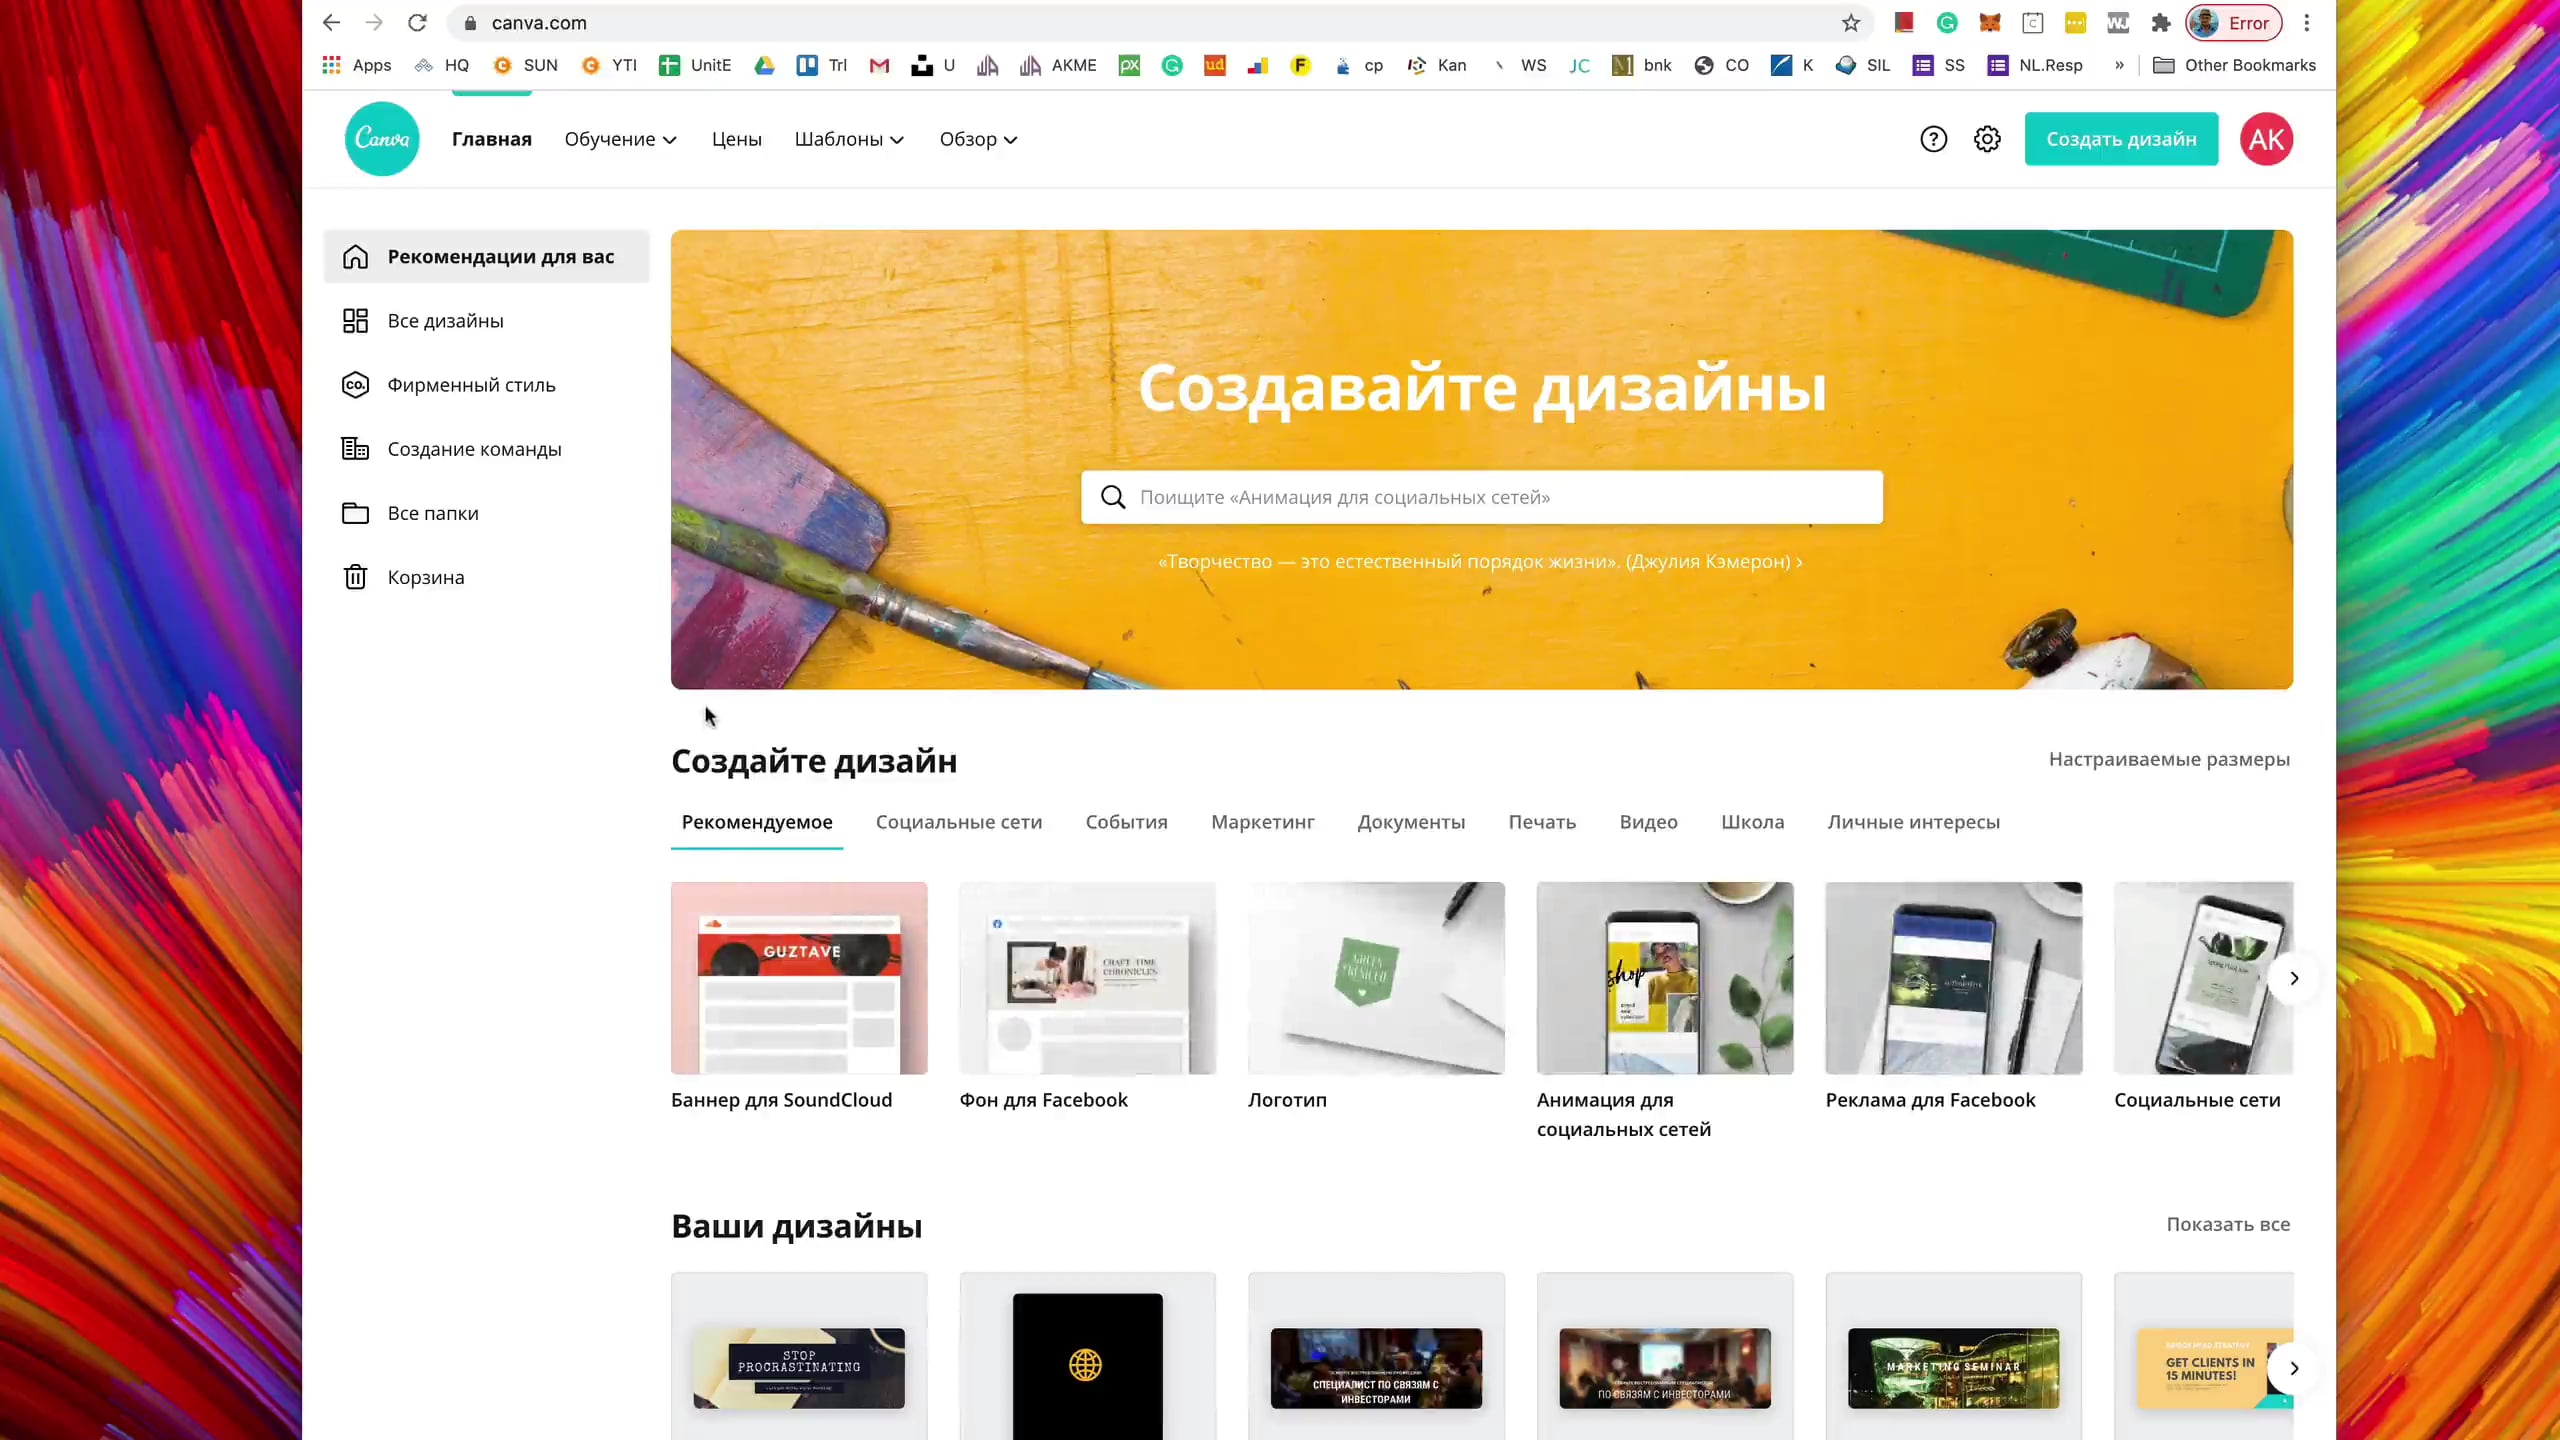
Task: Click the browser back arrow
Action: (331, 23)
